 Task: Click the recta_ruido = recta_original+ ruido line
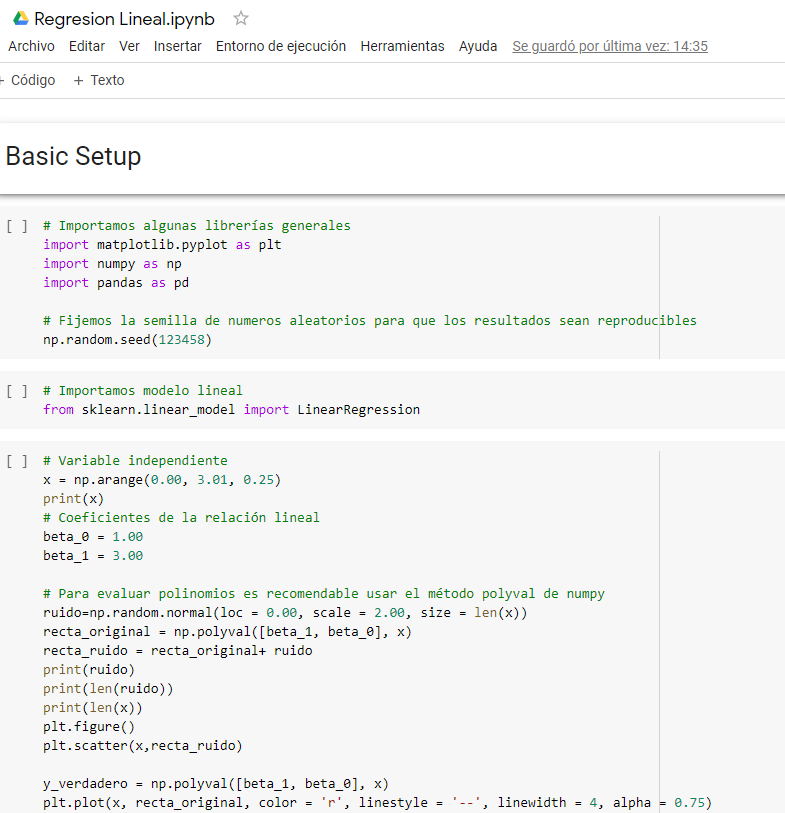178,651
